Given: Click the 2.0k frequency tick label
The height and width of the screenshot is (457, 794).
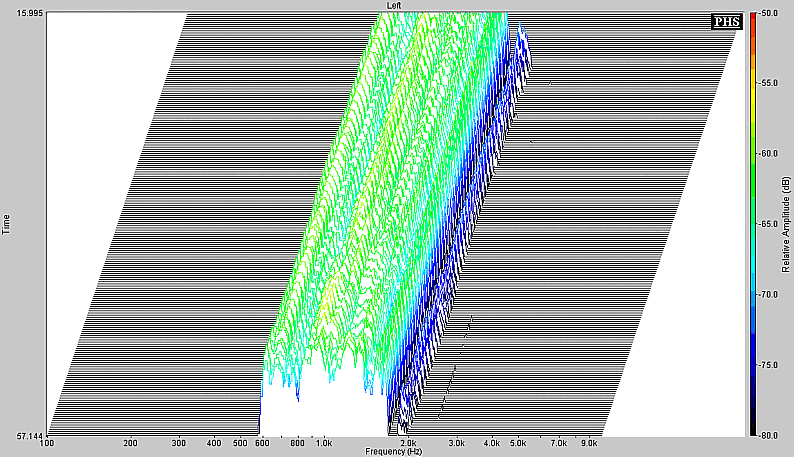Looking at the screenshot, I should tap(407, 442).
